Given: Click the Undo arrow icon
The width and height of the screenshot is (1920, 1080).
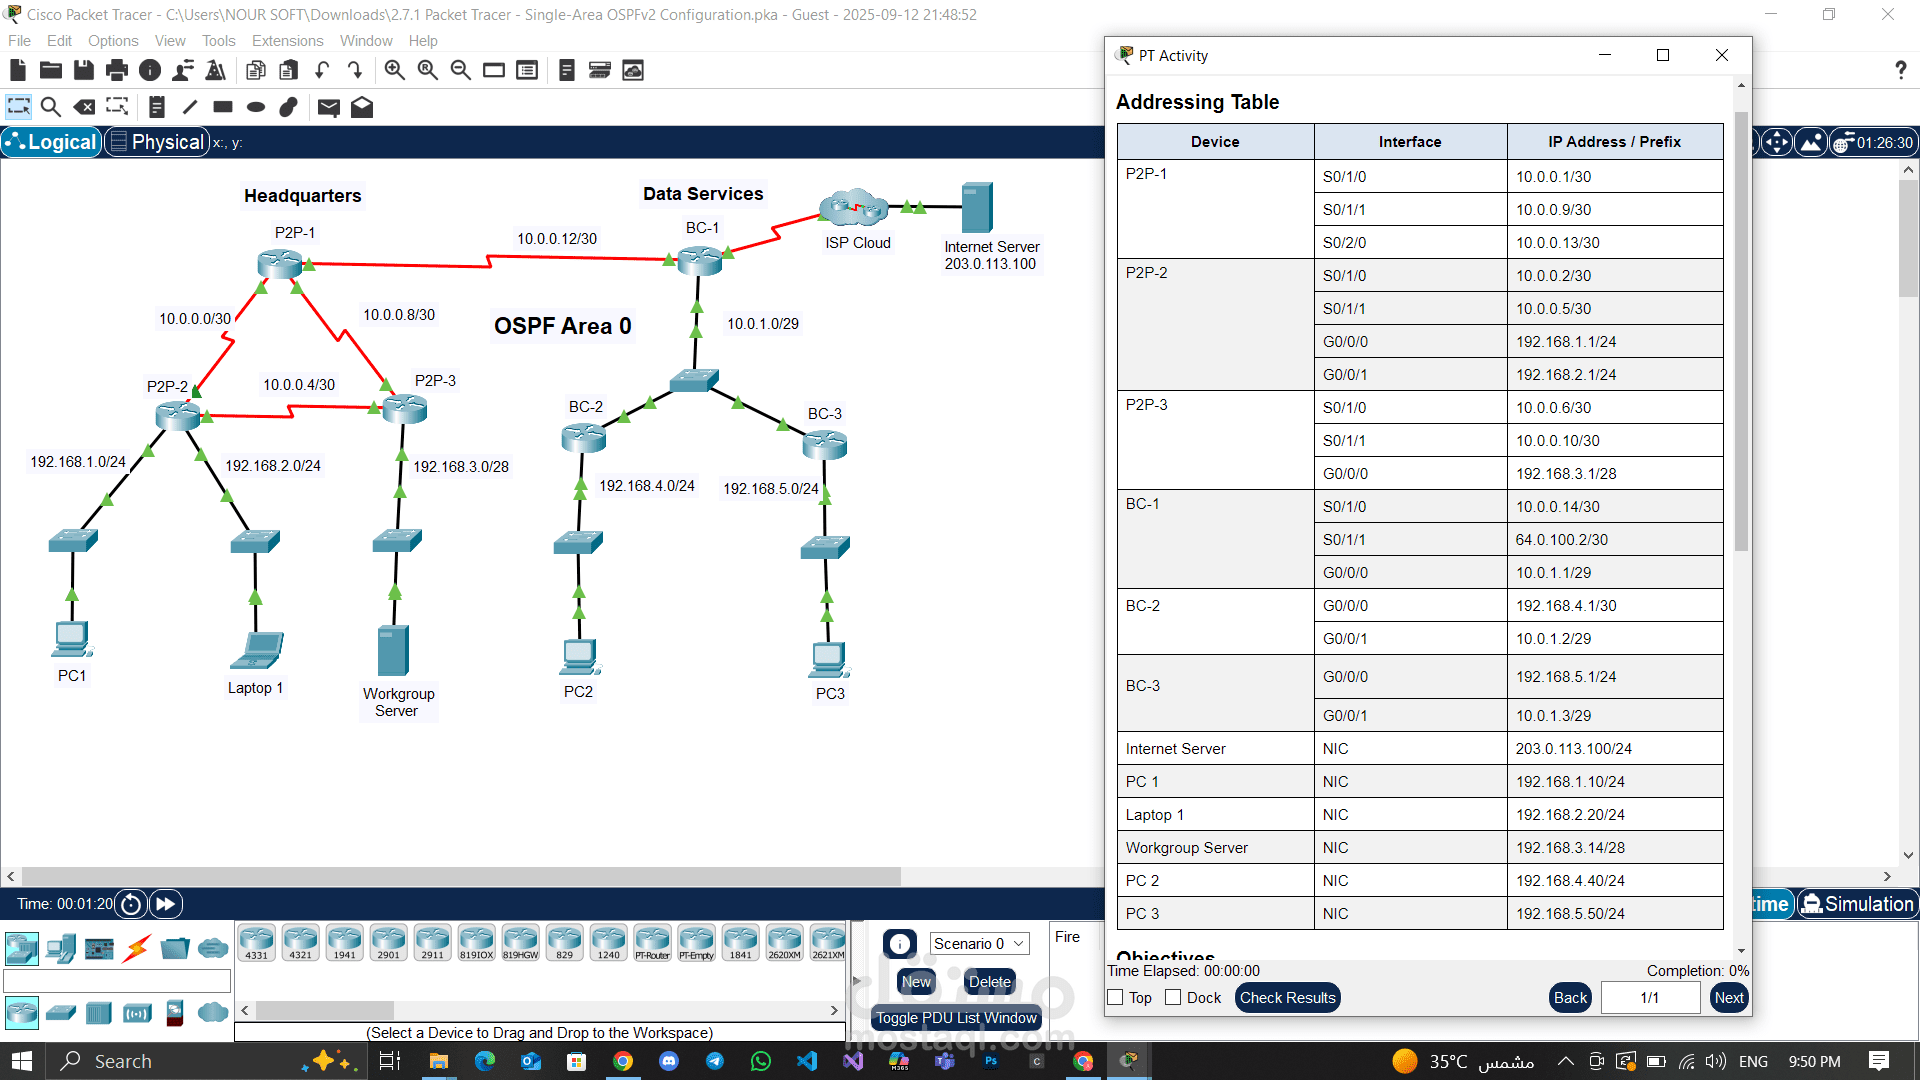Looking at the screenshot, I should click(x=322, y=70).
